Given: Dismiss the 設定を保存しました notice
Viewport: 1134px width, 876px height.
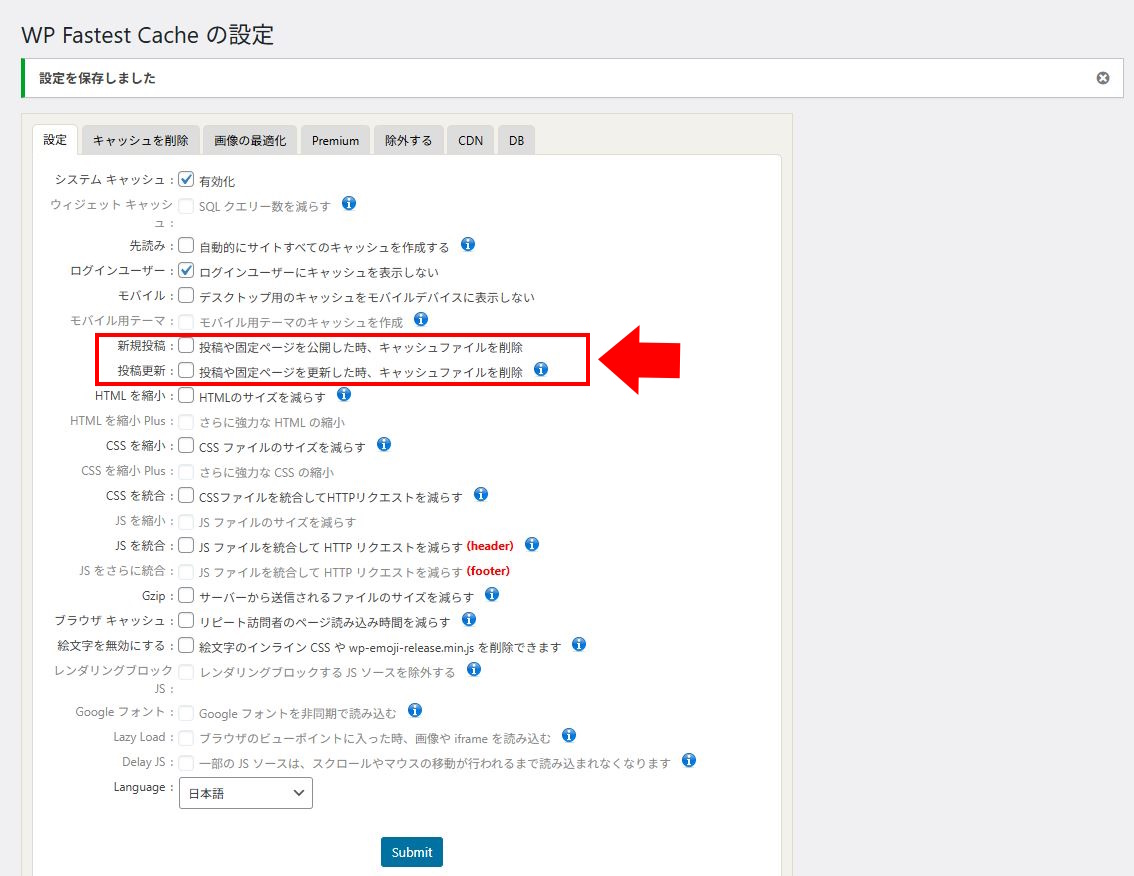Looking at the screenshot, I should tap(1103, 78).
